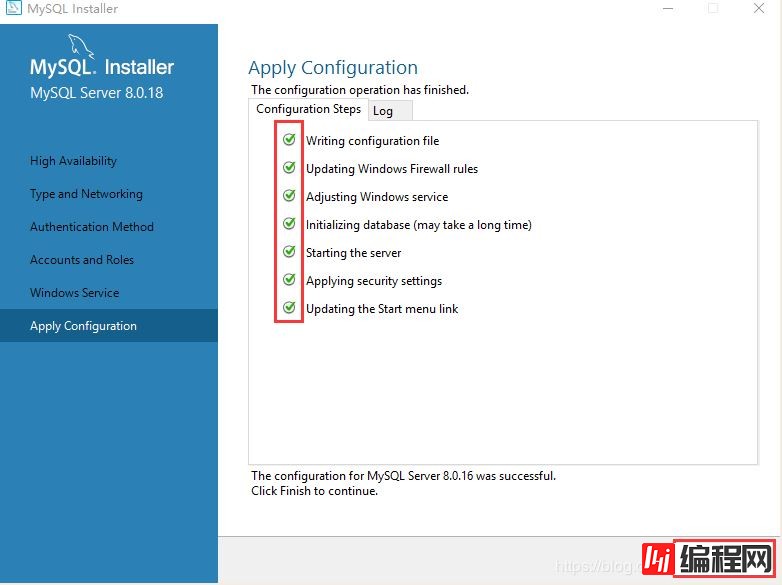Click the MySQL dolphin logo in sidebar
Image resolution: width=782 pixels, height=585 pixels.
pos(81,46)
